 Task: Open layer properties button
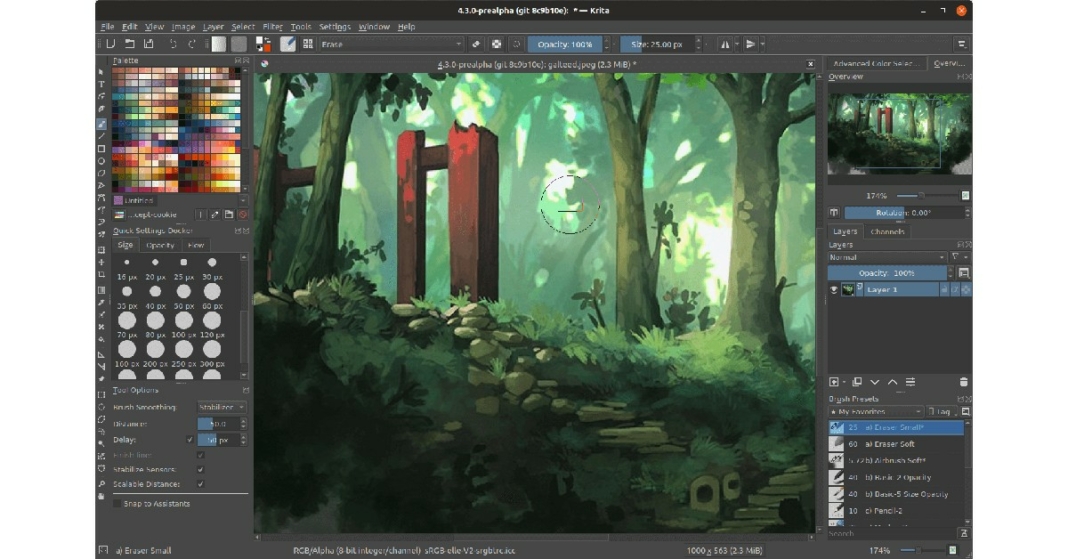coord(910,383)
